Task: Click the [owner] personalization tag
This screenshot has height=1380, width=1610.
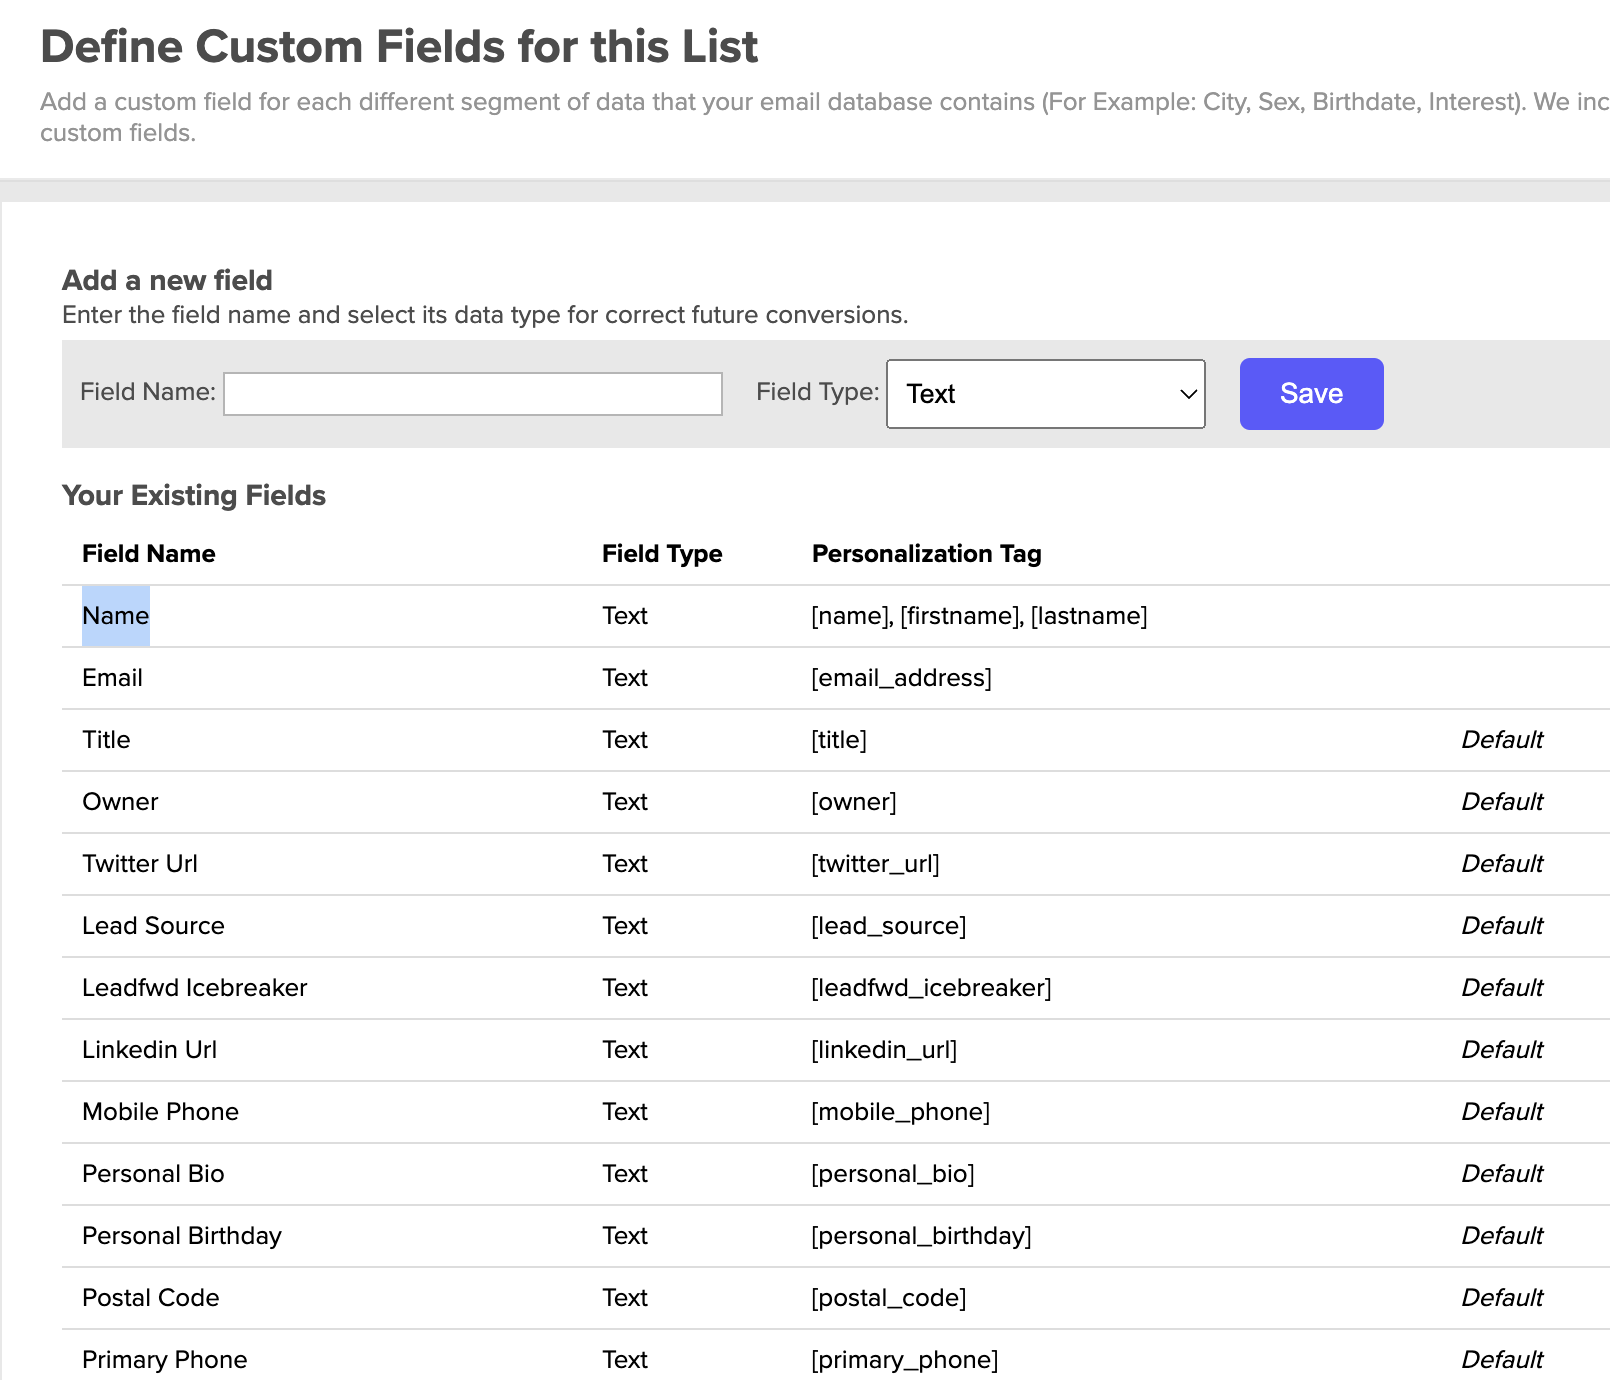Action: [854, 802]
